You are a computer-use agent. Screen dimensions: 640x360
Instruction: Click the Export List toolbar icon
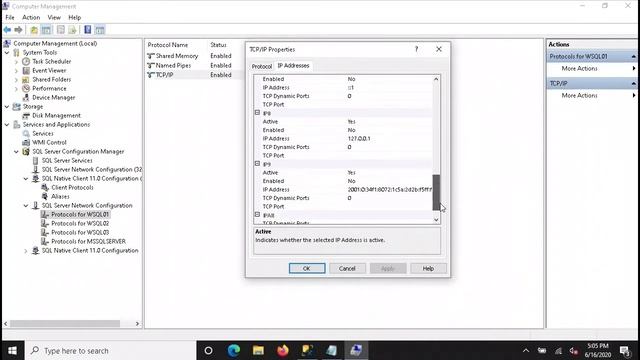(x=72, y=30)
